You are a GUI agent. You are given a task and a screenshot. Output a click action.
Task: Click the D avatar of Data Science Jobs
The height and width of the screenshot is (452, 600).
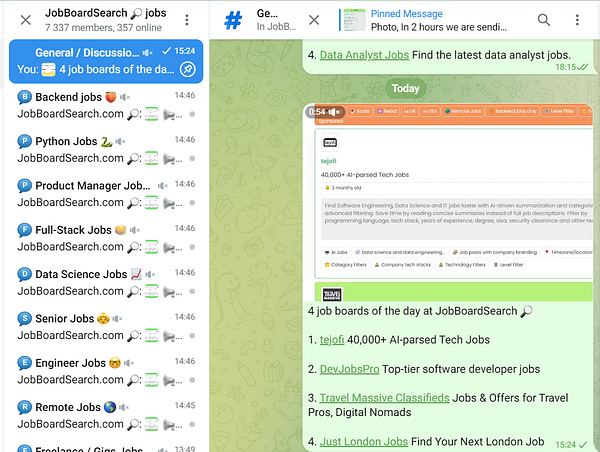click(24, 275)
